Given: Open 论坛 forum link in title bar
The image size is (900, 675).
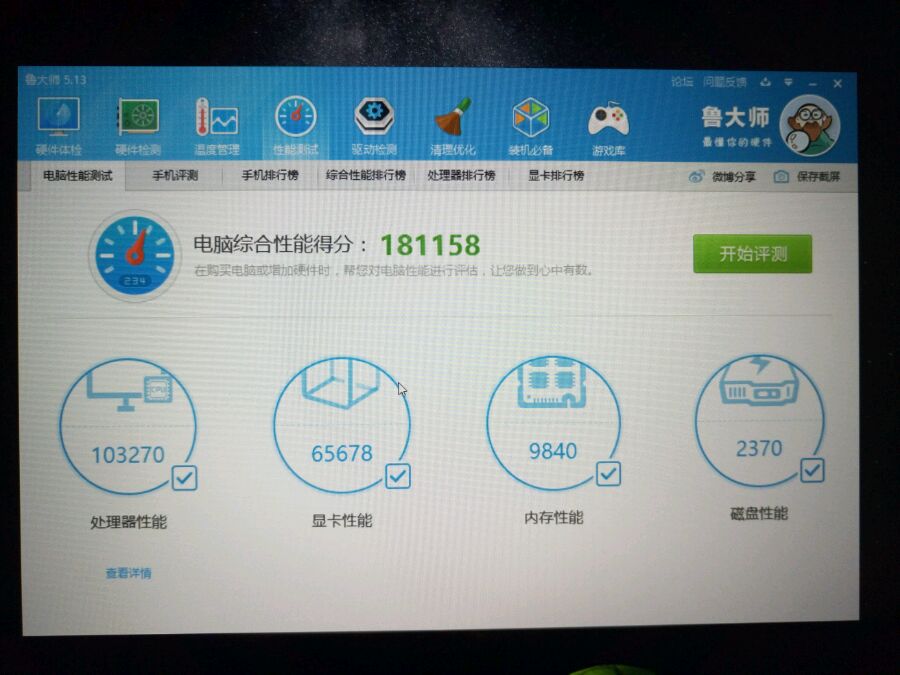Looking at the screenshot, I should coord(682,82).
